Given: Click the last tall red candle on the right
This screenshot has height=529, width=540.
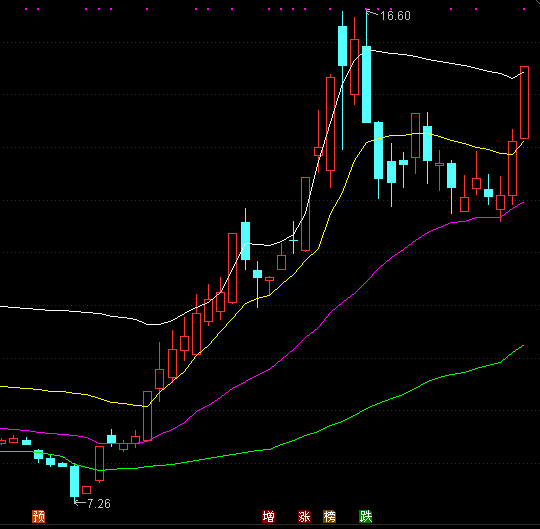Looking at the screenshot, I should click(524, 103).
